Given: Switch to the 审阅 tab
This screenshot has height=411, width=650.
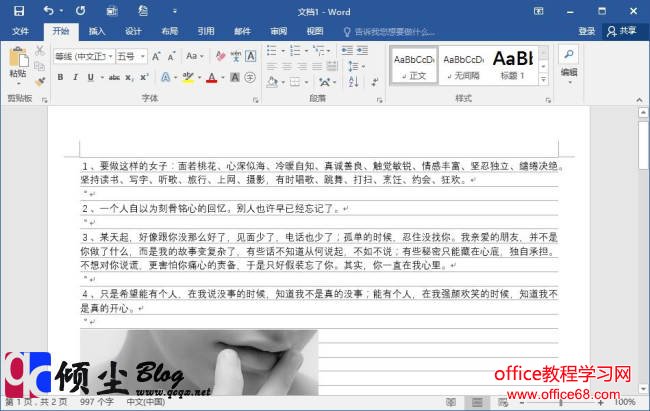Looking at the screenshot, I should [x=279, y=31].
